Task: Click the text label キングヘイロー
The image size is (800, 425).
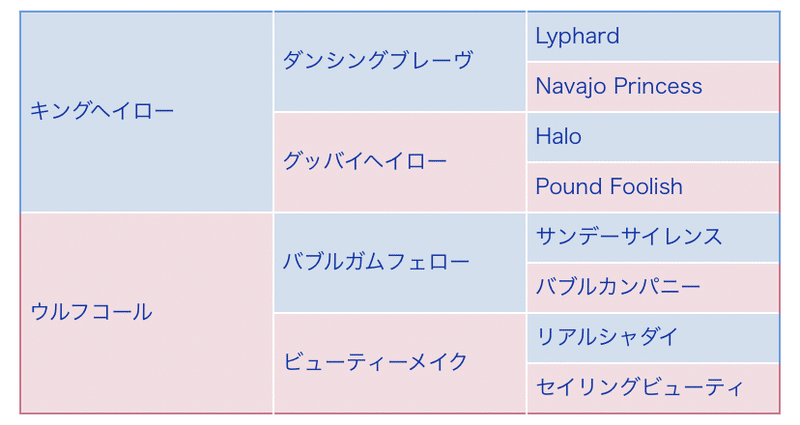Action: [102, 110]
